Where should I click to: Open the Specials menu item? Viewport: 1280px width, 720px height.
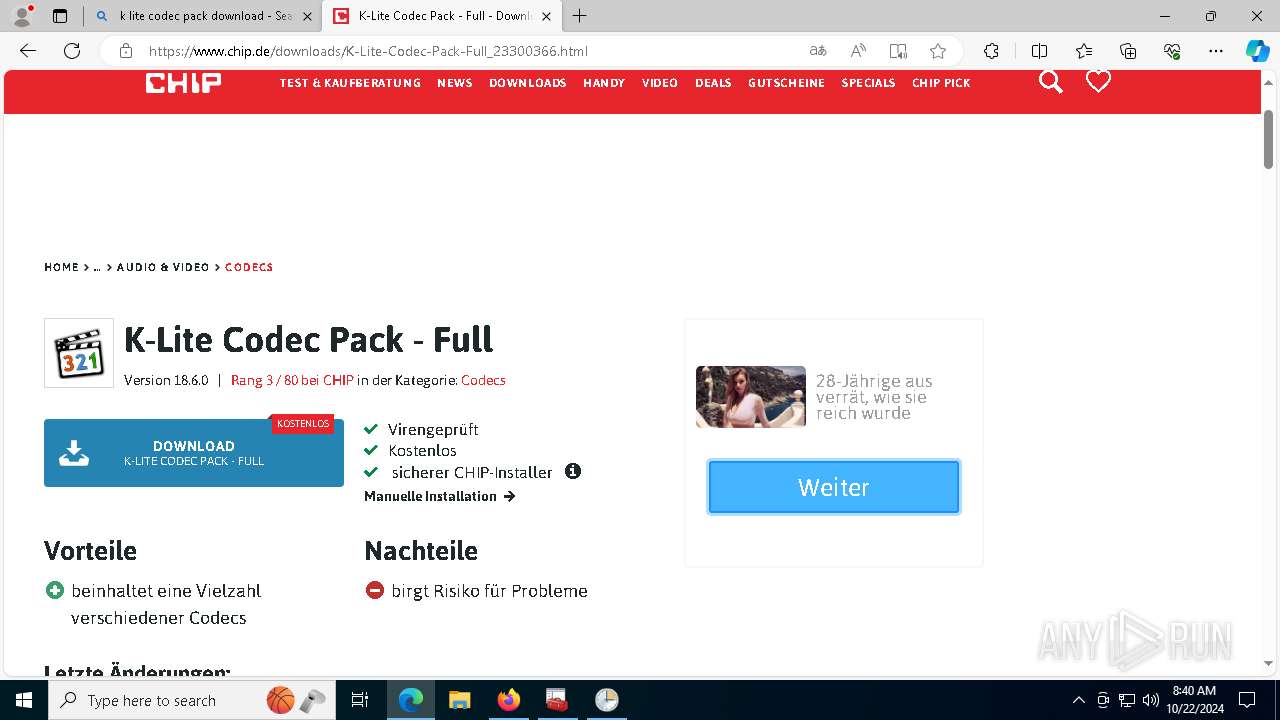click(x=868, y=83)
